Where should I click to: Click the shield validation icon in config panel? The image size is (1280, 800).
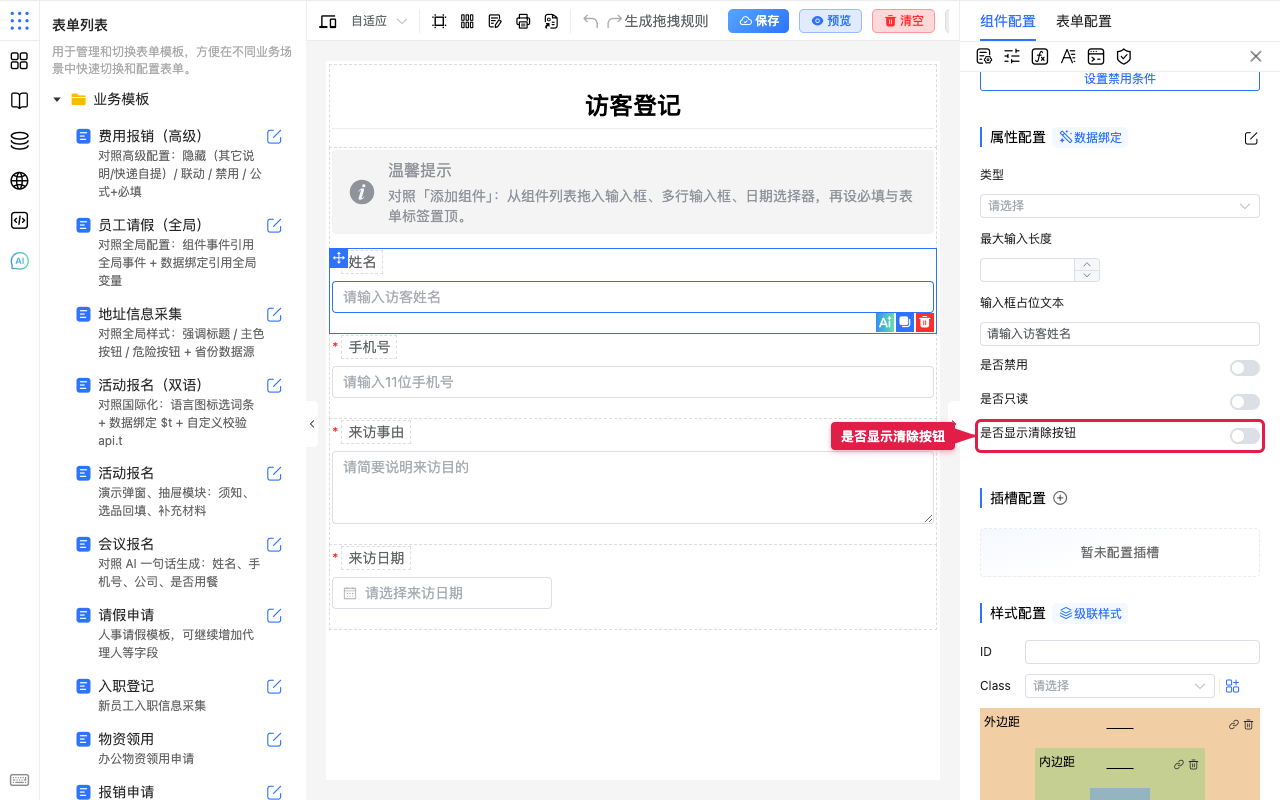coord(1124,57)
